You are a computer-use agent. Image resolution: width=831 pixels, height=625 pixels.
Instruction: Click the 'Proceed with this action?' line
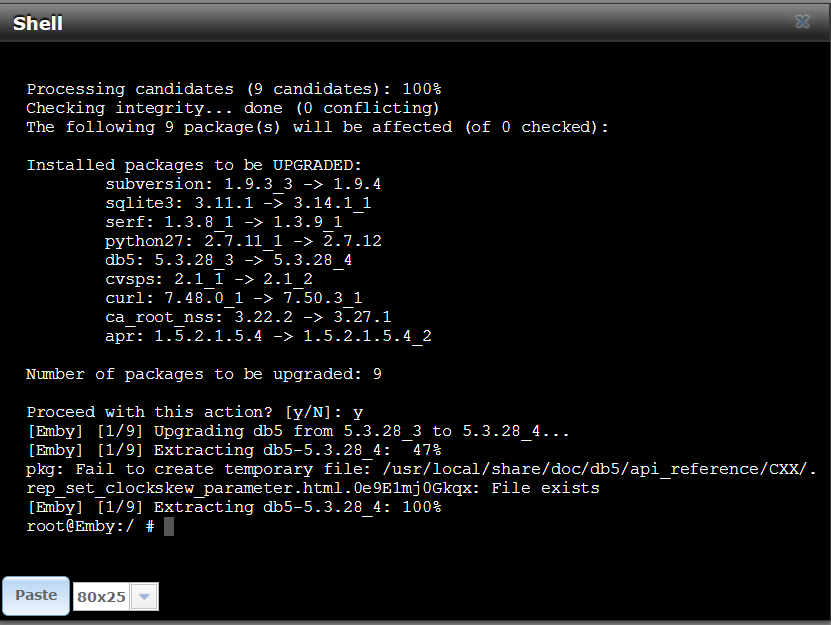(195, 412)
